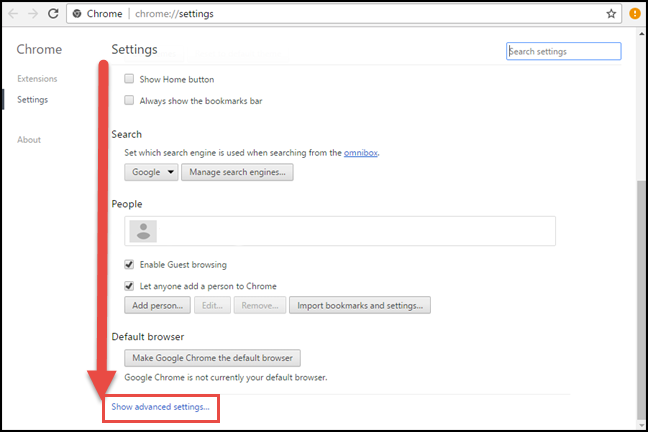Click Import bookmarks and settings button

[x=360, y=305]
